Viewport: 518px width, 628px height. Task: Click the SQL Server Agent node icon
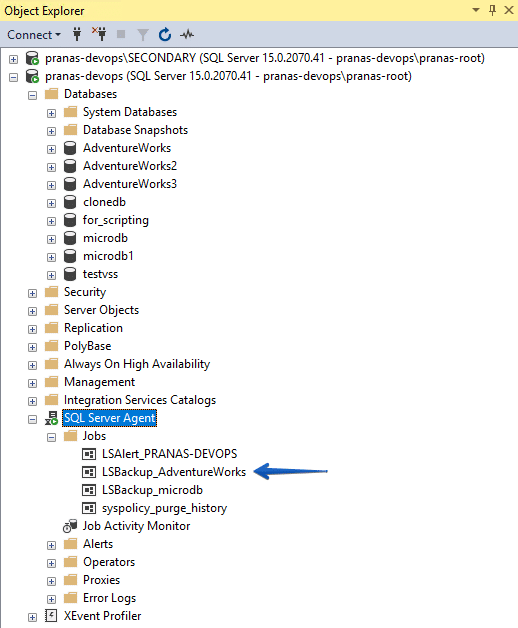tap(51, 418)
